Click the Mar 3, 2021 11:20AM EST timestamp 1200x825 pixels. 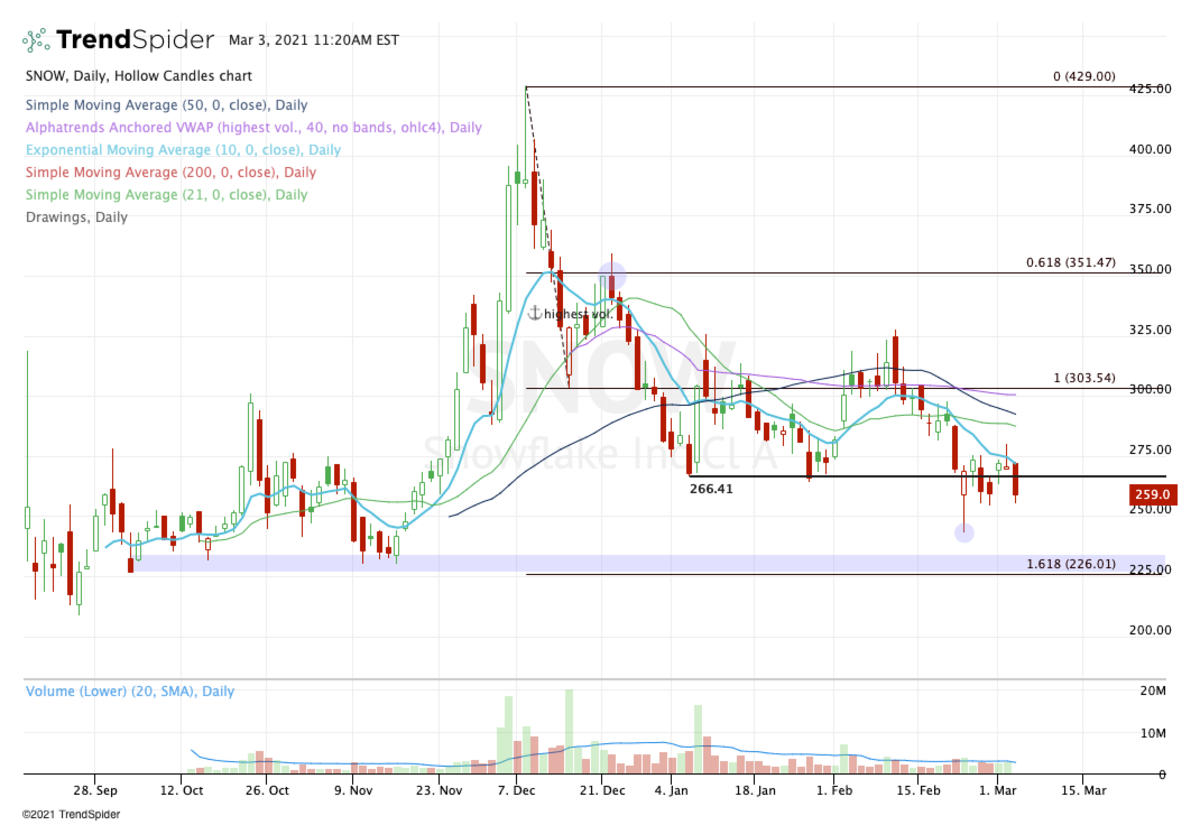click(313, 41)
